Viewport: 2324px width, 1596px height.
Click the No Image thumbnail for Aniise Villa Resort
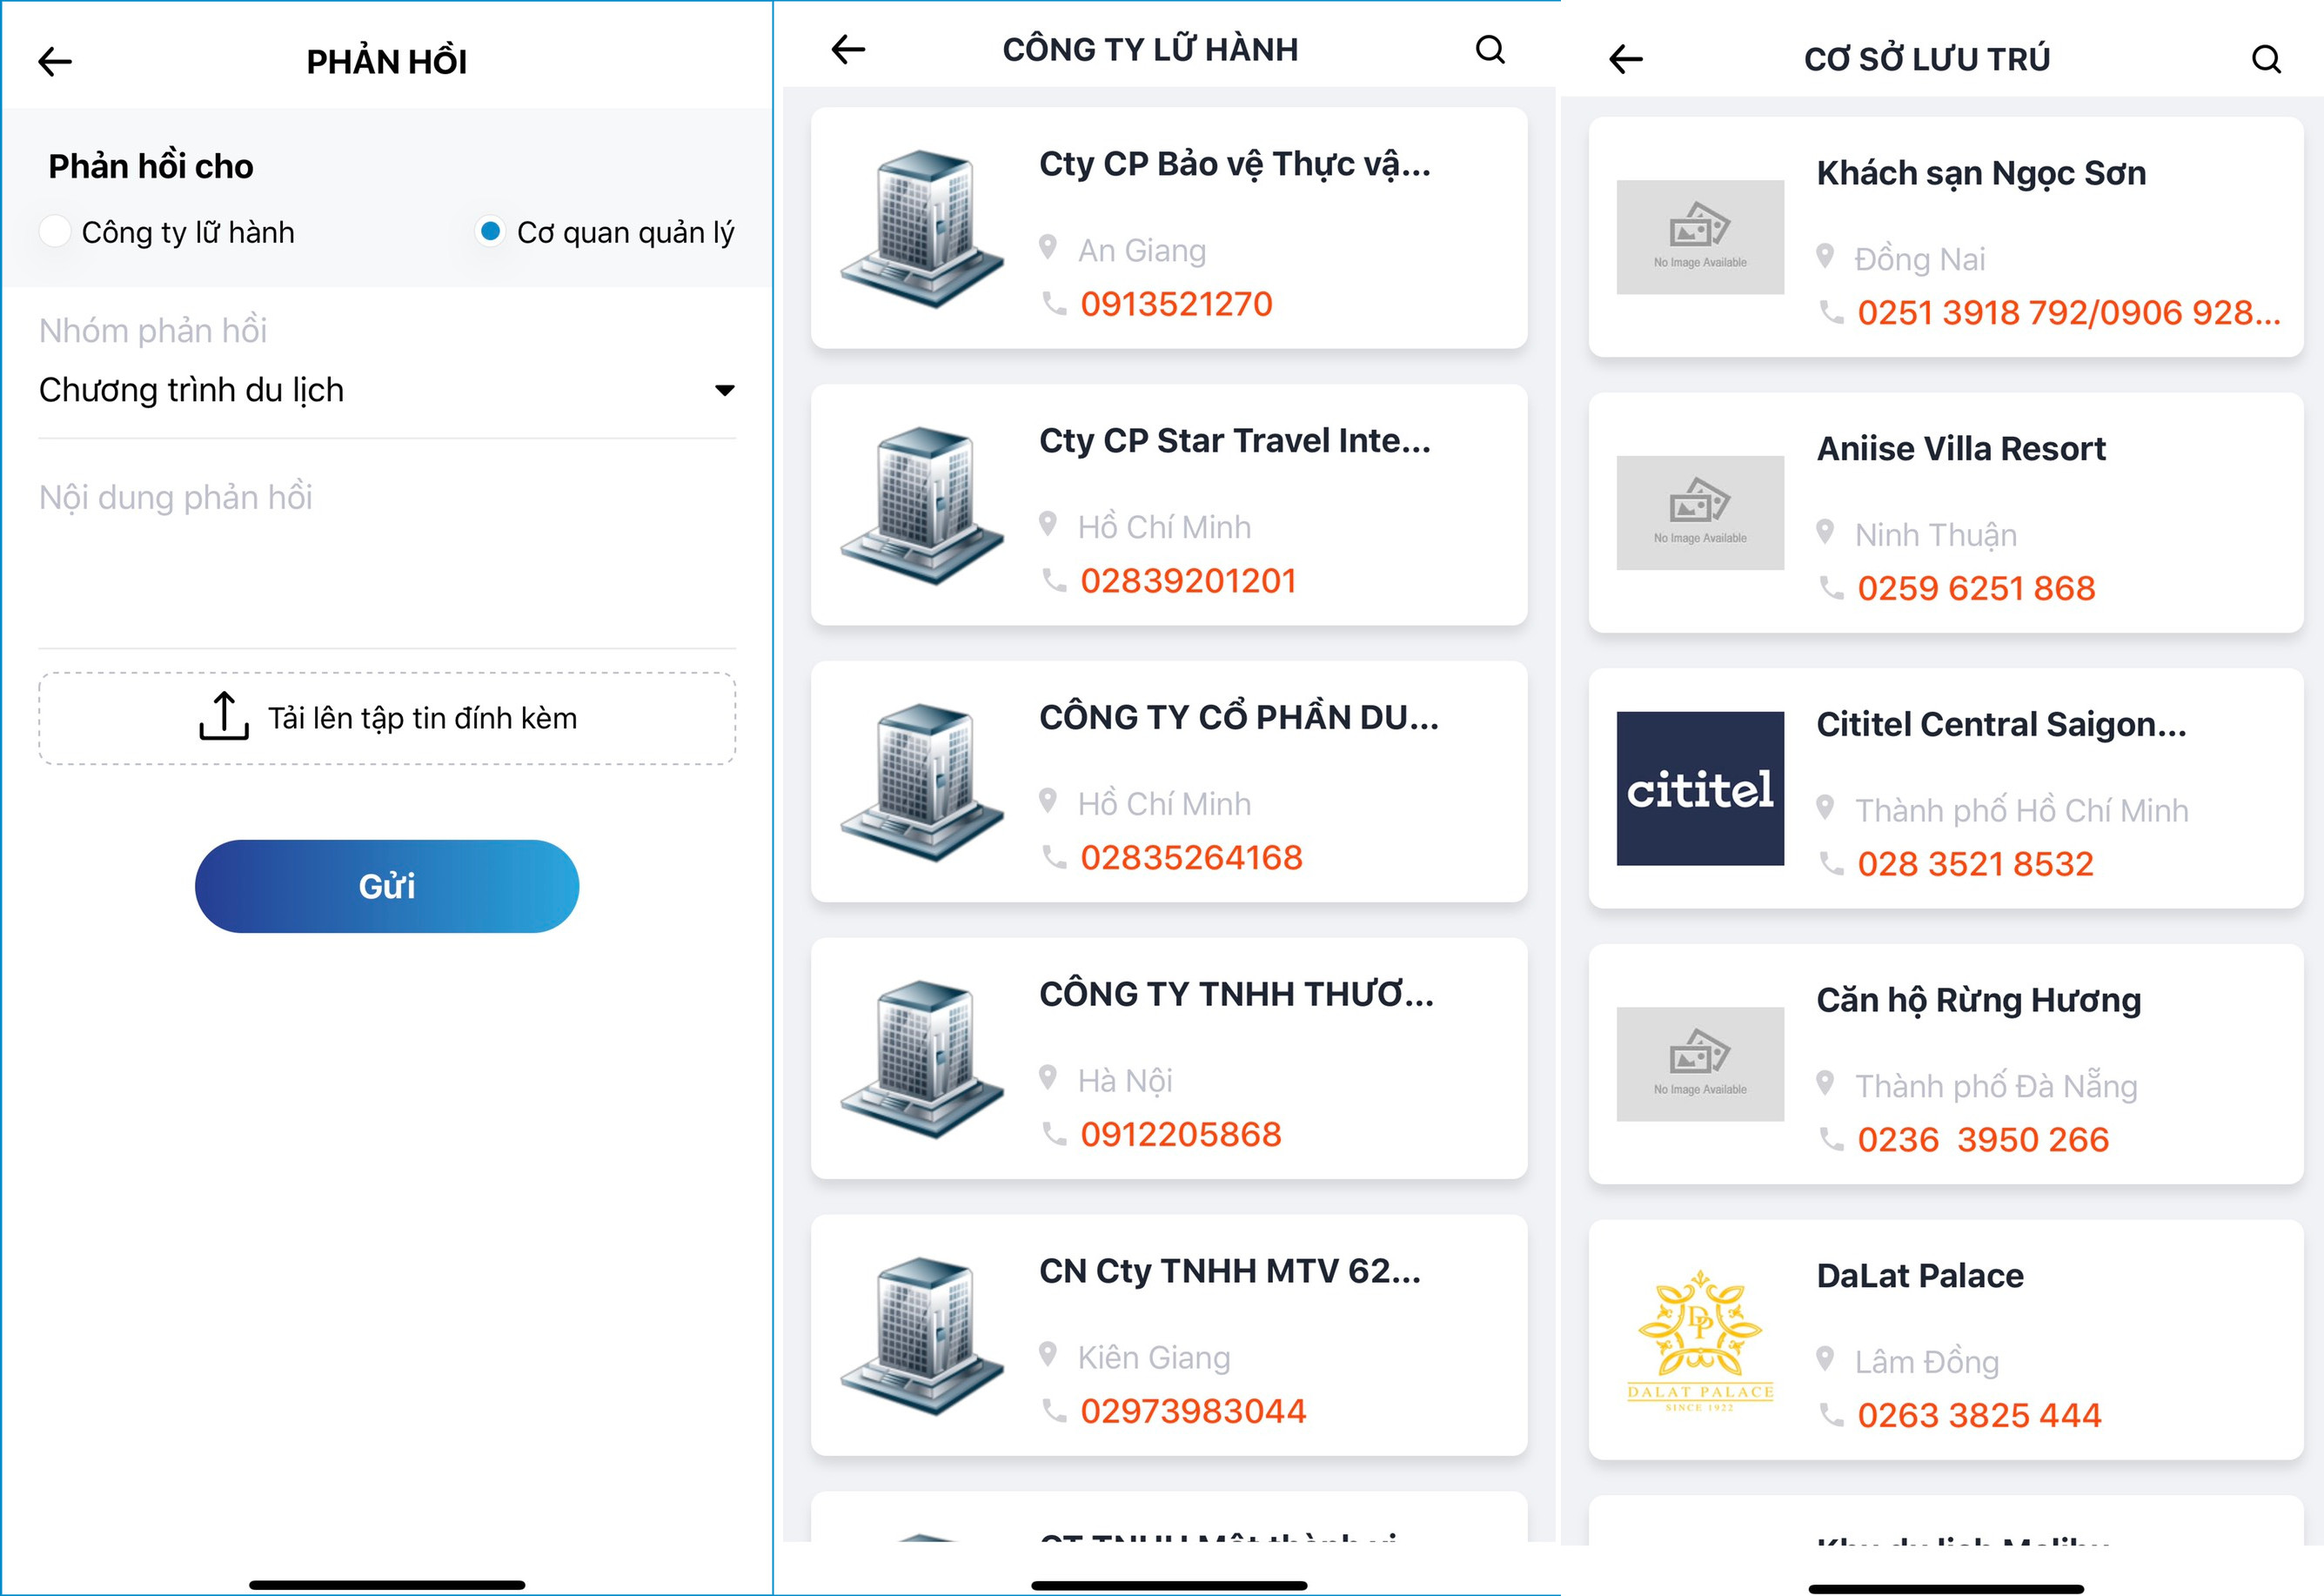pos(1700,513)
